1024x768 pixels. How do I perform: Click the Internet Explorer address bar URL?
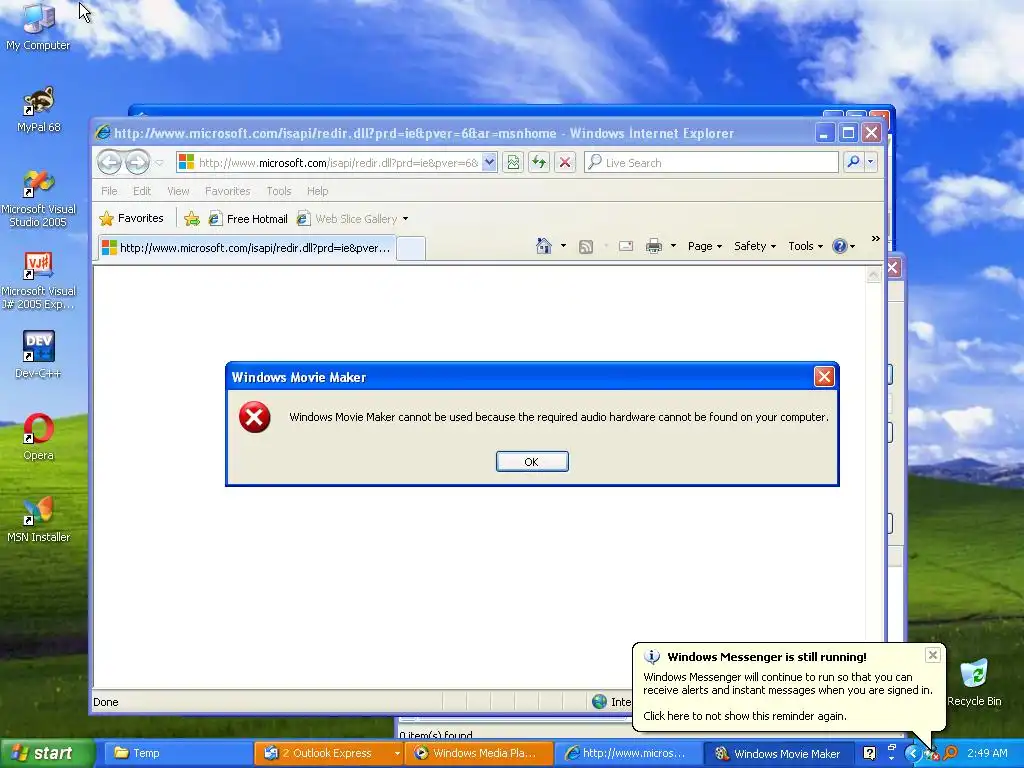[338, 163]
